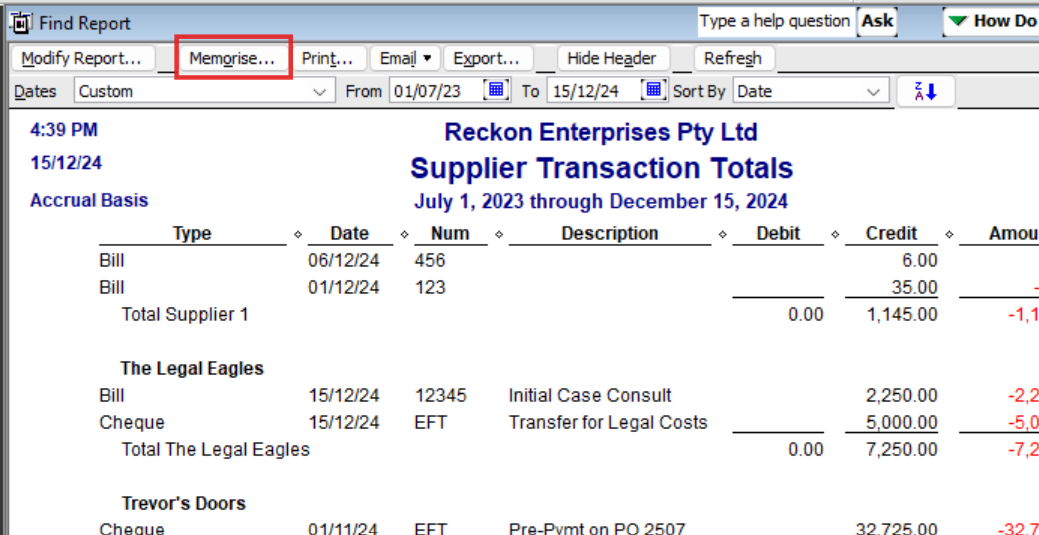Click the Memorise button
The width and height of the screenshot is (1039, 535).
point(233,58)
